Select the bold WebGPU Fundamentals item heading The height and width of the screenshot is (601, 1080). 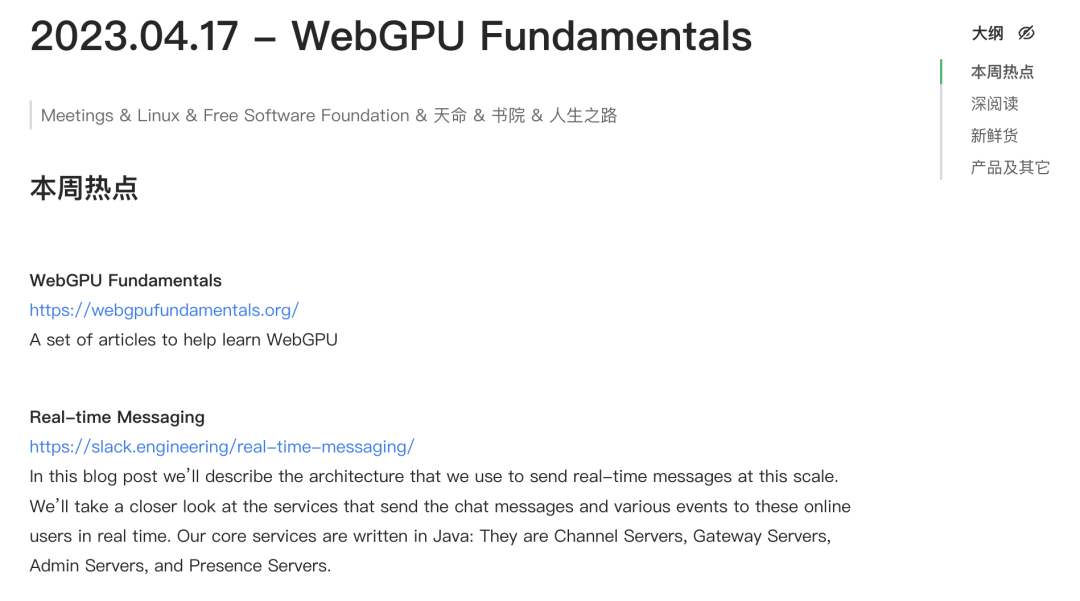(x=125, y=280)
